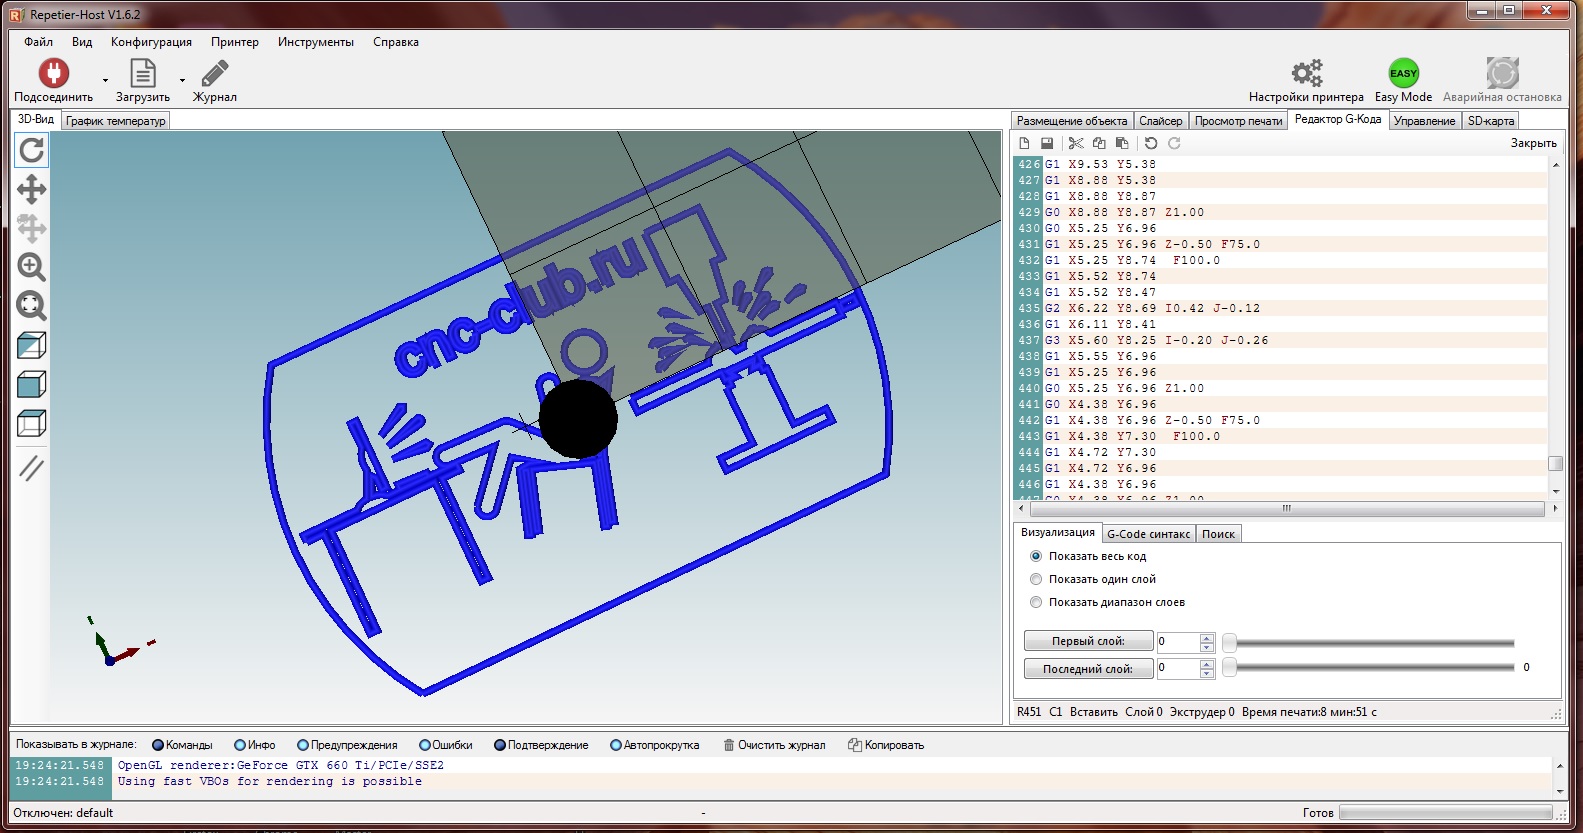1583x833 pixels.
Task: Select Показать диапазон слоев radio option
Action: pyautogui.click(x=1036, y=602)
